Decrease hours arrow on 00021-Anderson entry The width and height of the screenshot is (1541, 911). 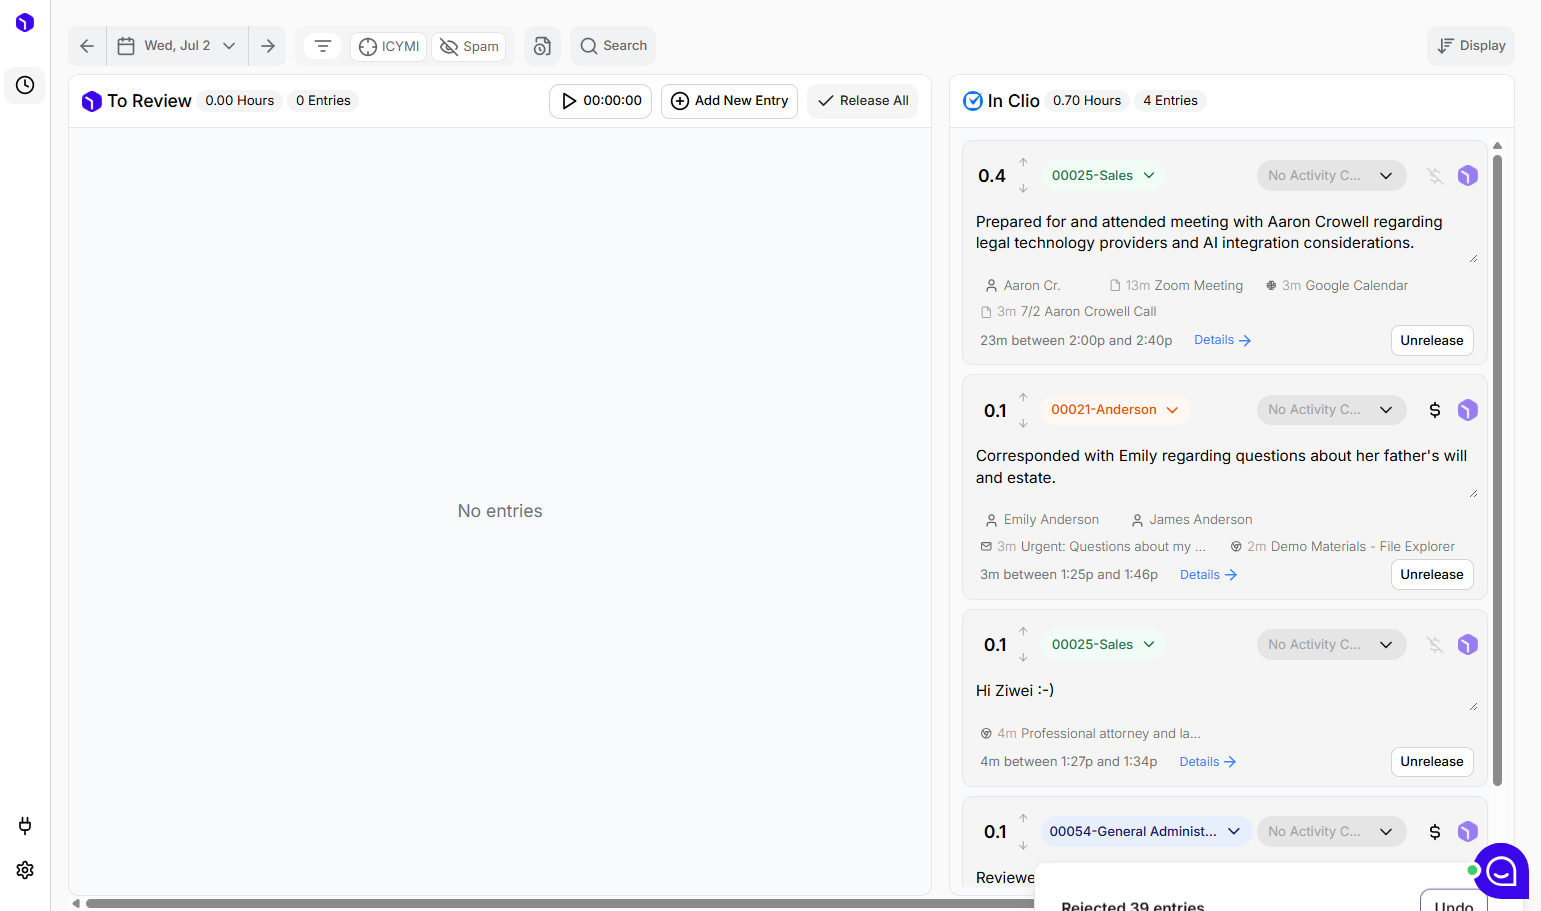coord(1023,424)
